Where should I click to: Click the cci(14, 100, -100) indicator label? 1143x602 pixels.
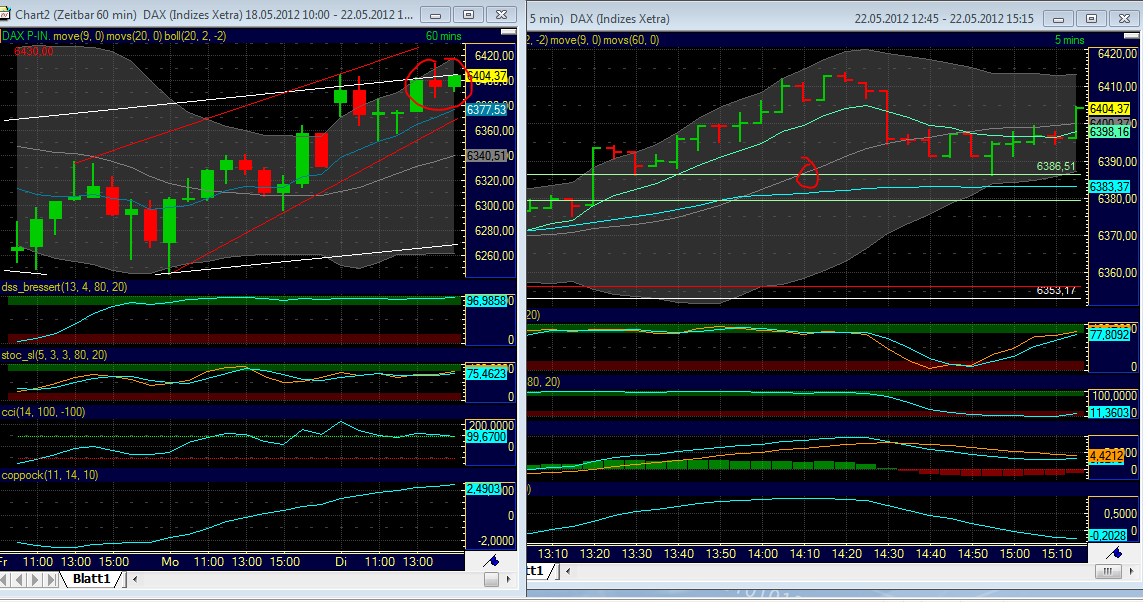45,413
